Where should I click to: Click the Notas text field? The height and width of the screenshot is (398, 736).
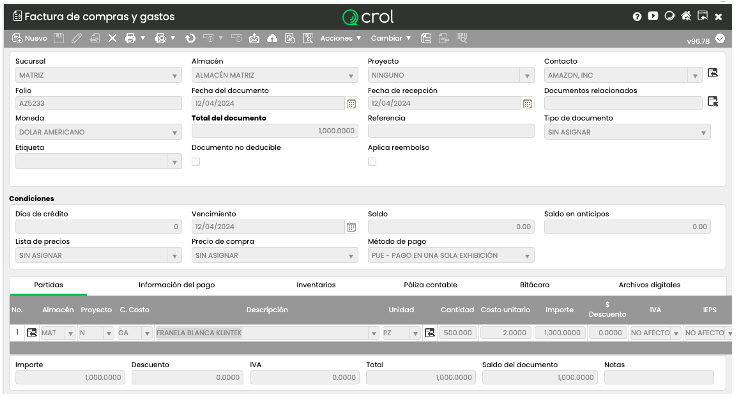(659, 377)
